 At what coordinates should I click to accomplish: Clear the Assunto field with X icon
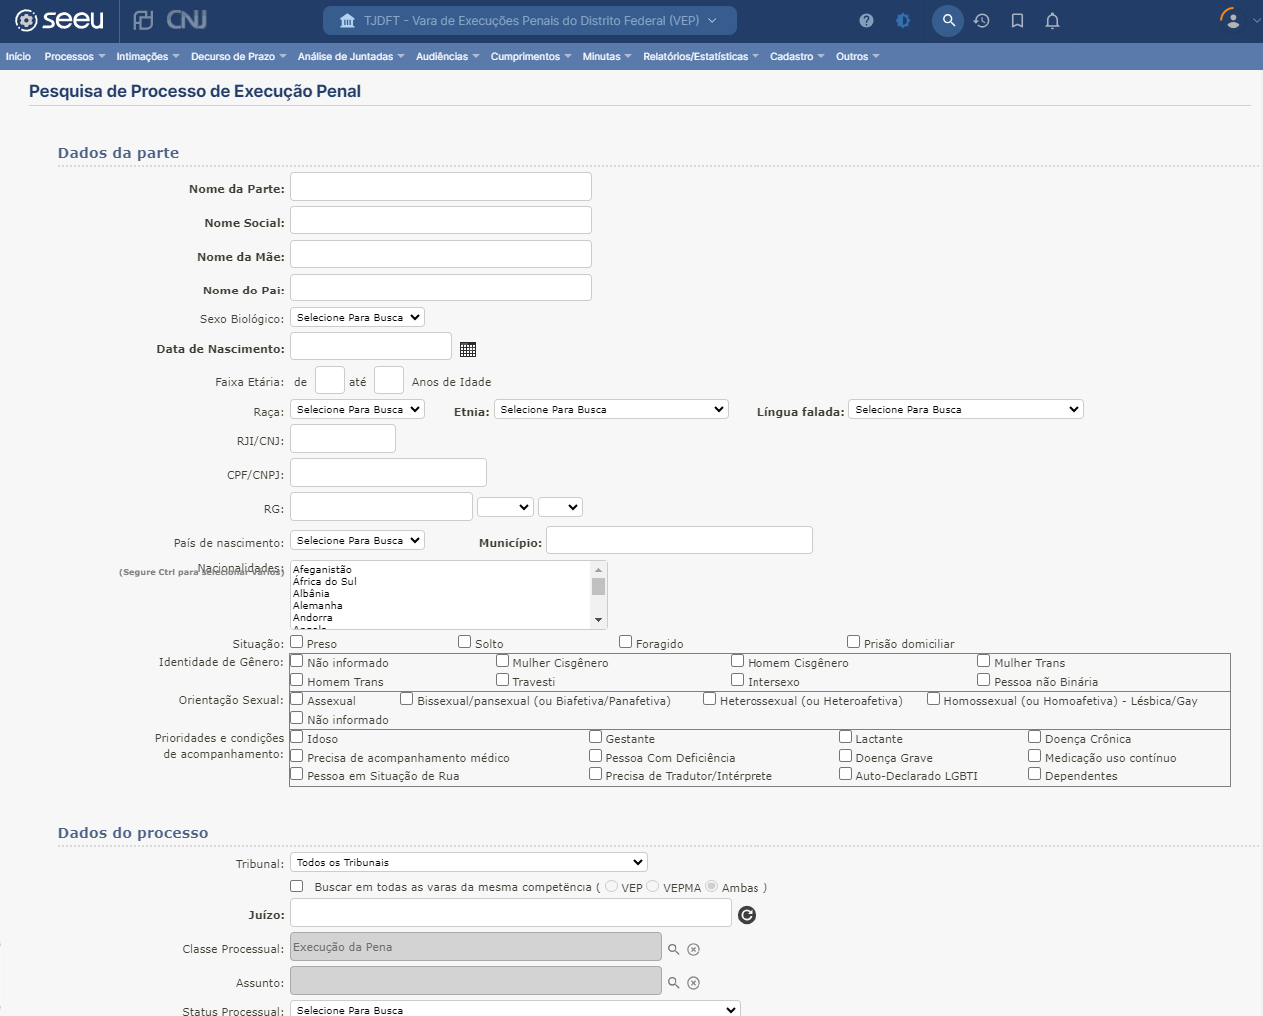click(x=694, y=983)
